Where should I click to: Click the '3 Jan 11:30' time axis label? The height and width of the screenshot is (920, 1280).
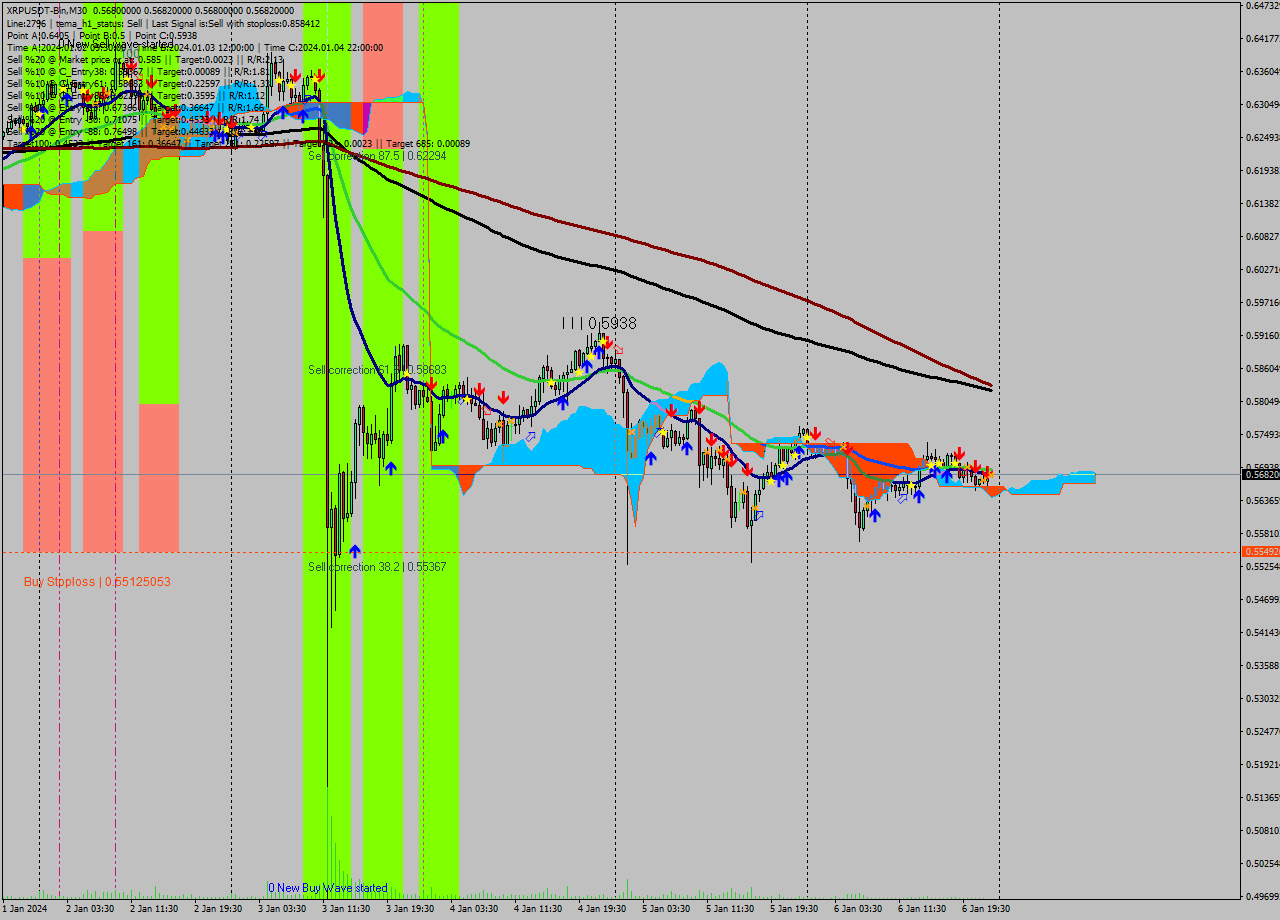tap(345, 909)
